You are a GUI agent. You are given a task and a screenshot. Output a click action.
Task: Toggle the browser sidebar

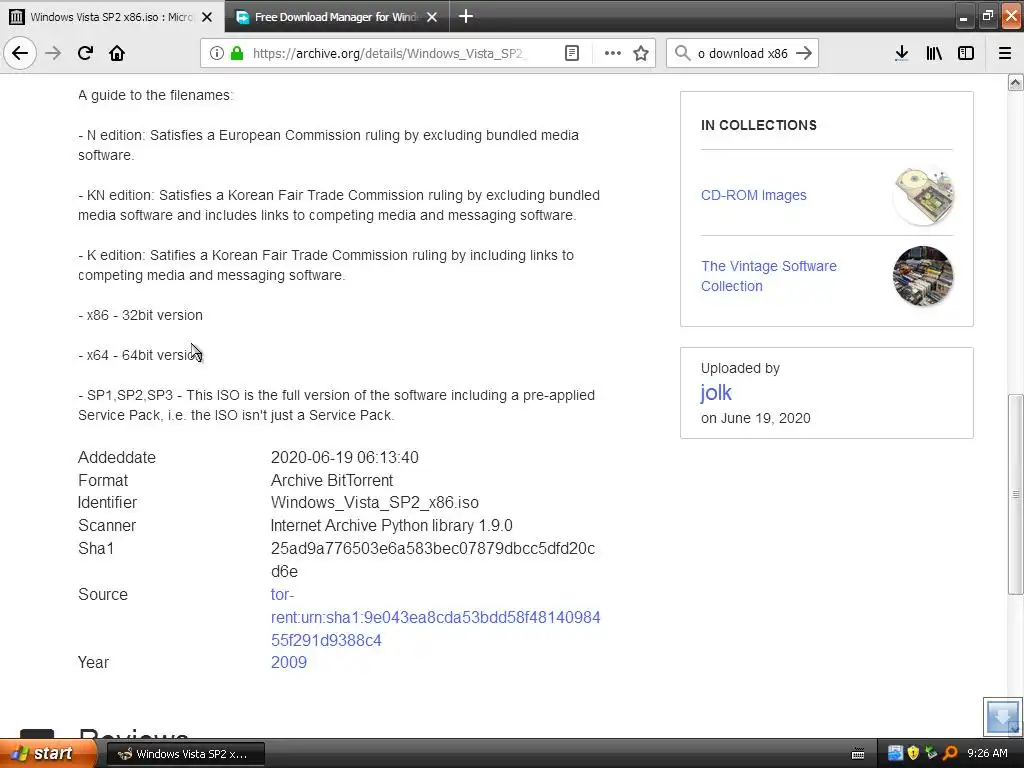tap(966, 54)
